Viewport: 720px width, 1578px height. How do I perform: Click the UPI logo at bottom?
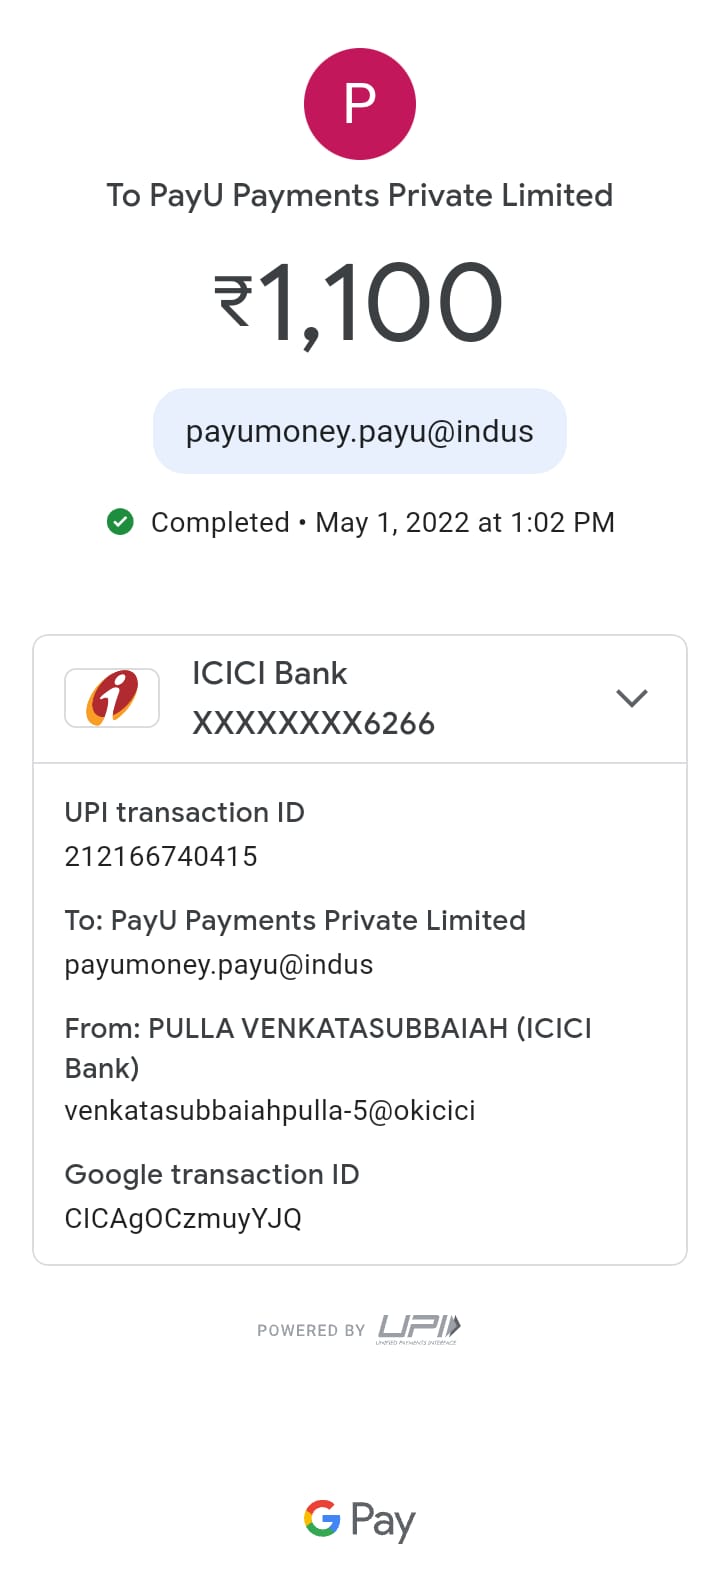tap(419, 1328)
